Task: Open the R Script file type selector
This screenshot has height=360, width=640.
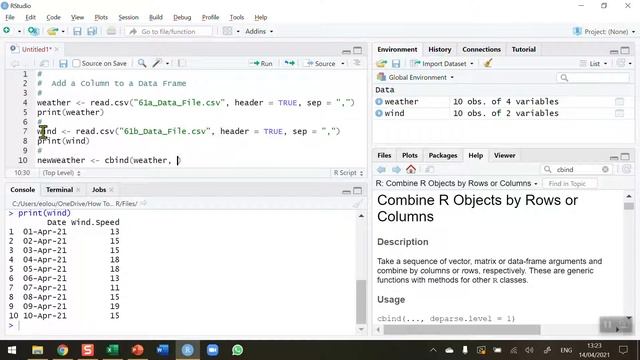Action: [348, 173]
